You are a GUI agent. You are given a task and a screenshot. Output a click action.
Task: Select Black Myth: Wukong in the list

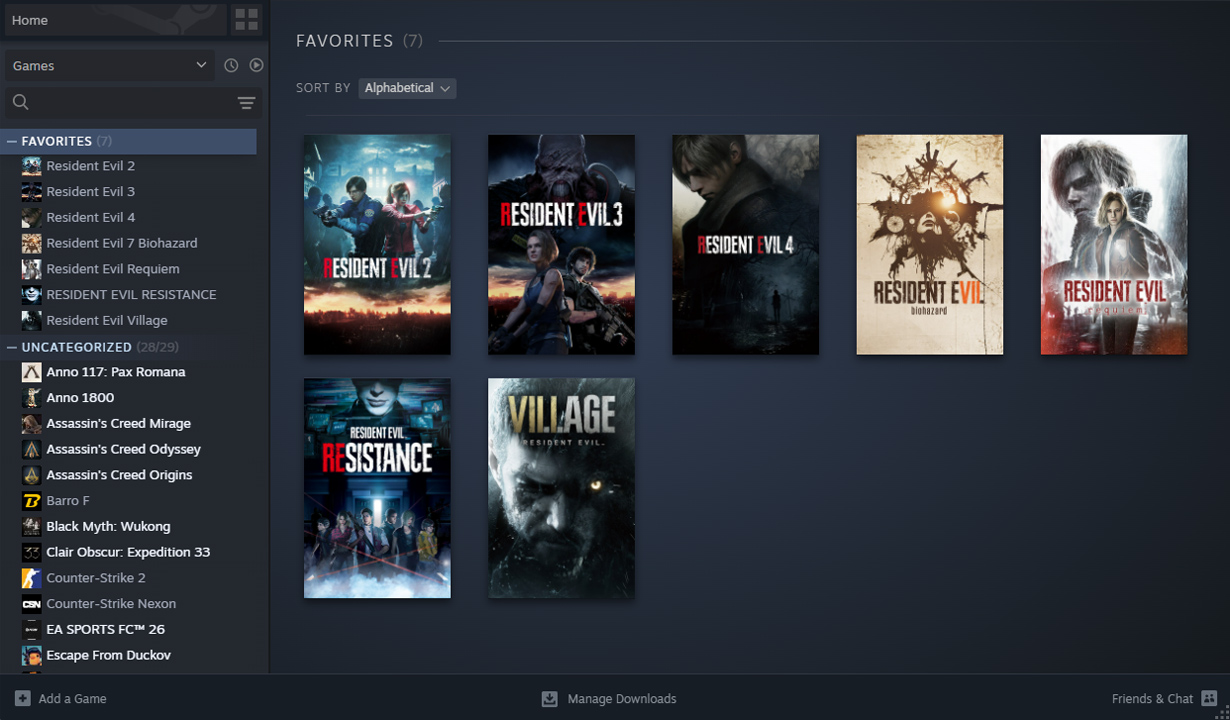tap(108, 526)
